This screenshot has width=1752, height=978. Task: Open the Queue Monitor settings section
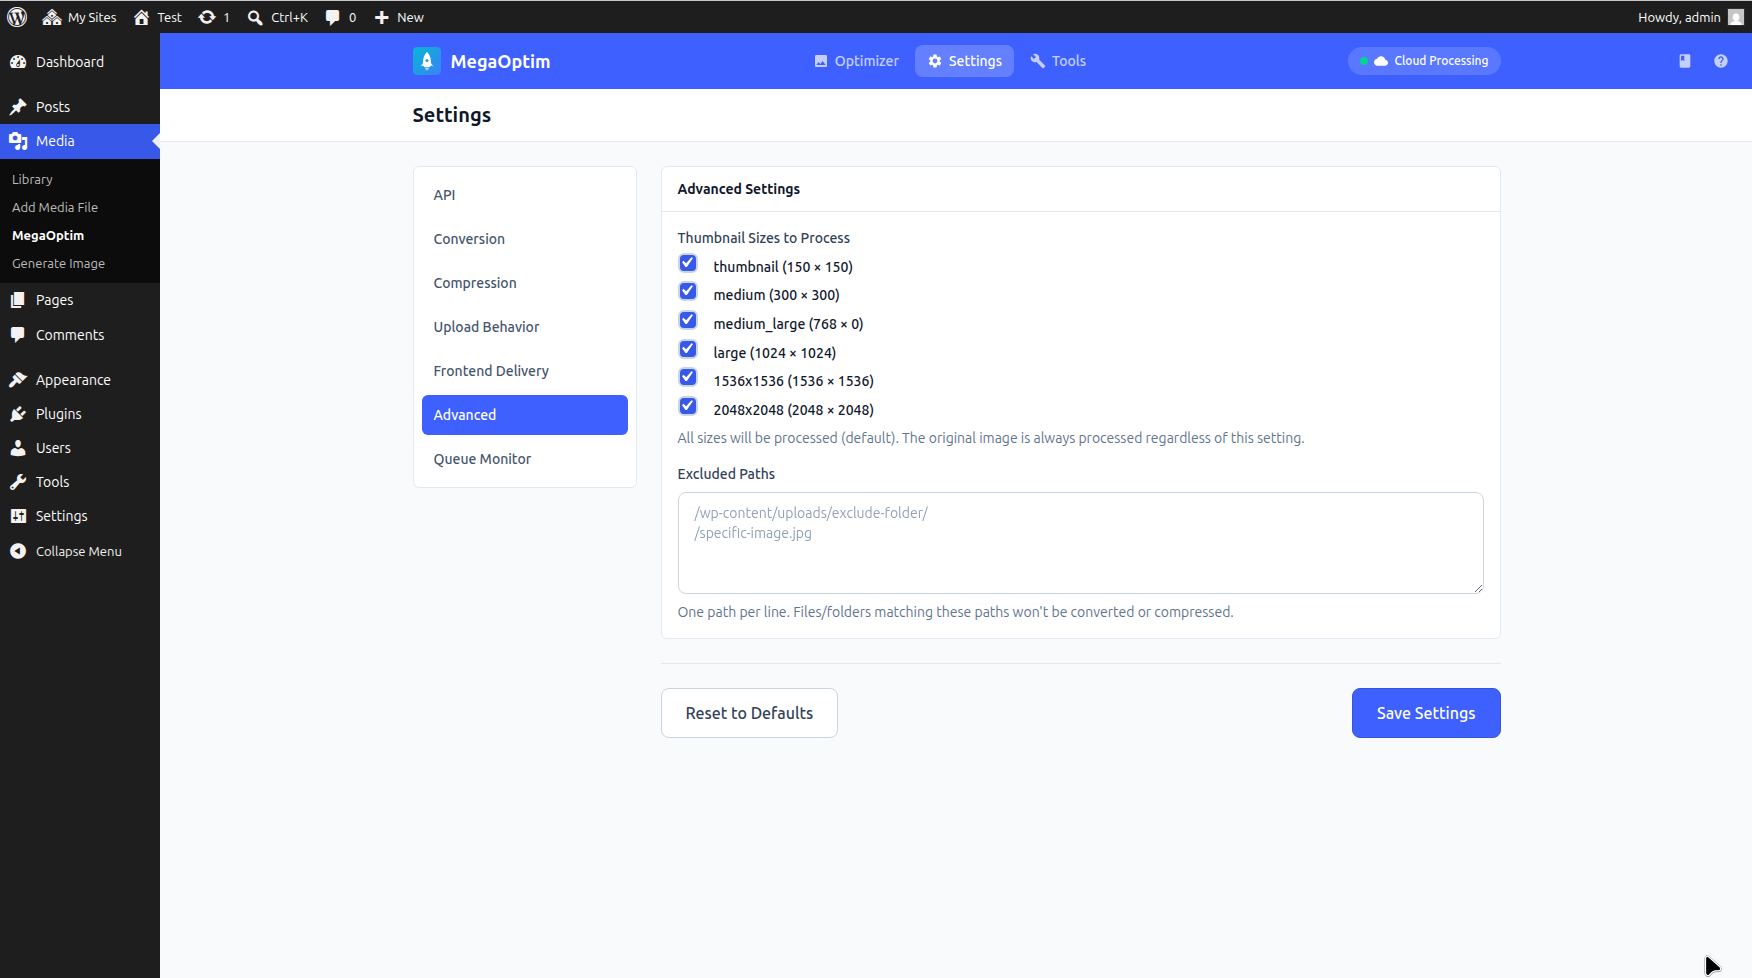(482, 458)
